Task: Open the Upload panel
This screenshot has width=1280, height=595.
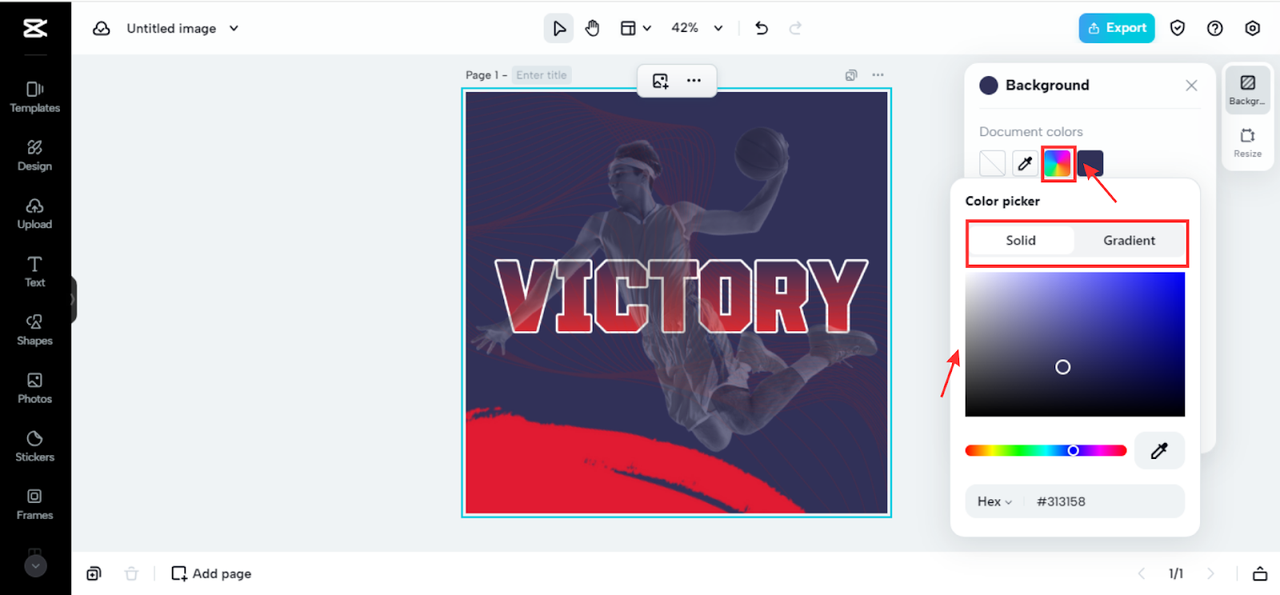Action: click(35, 213)
